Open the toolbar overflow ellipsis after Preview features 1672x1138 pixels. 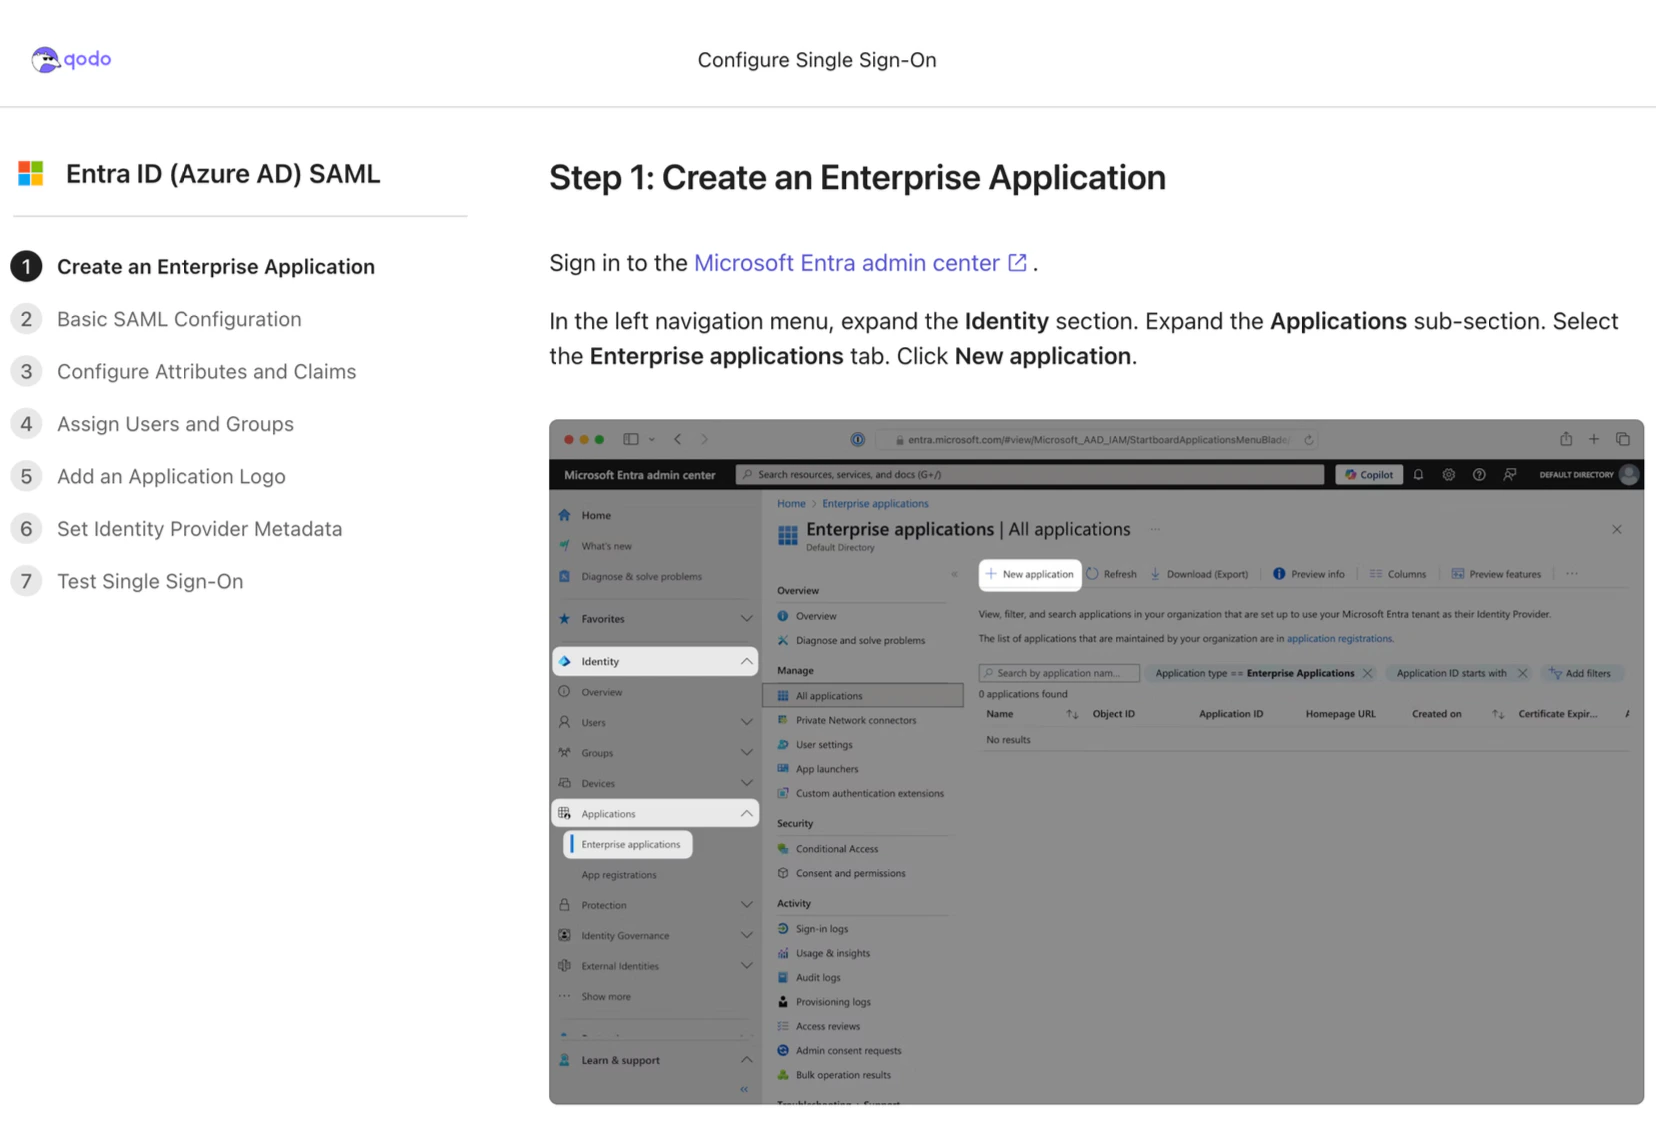(1572, 574)
